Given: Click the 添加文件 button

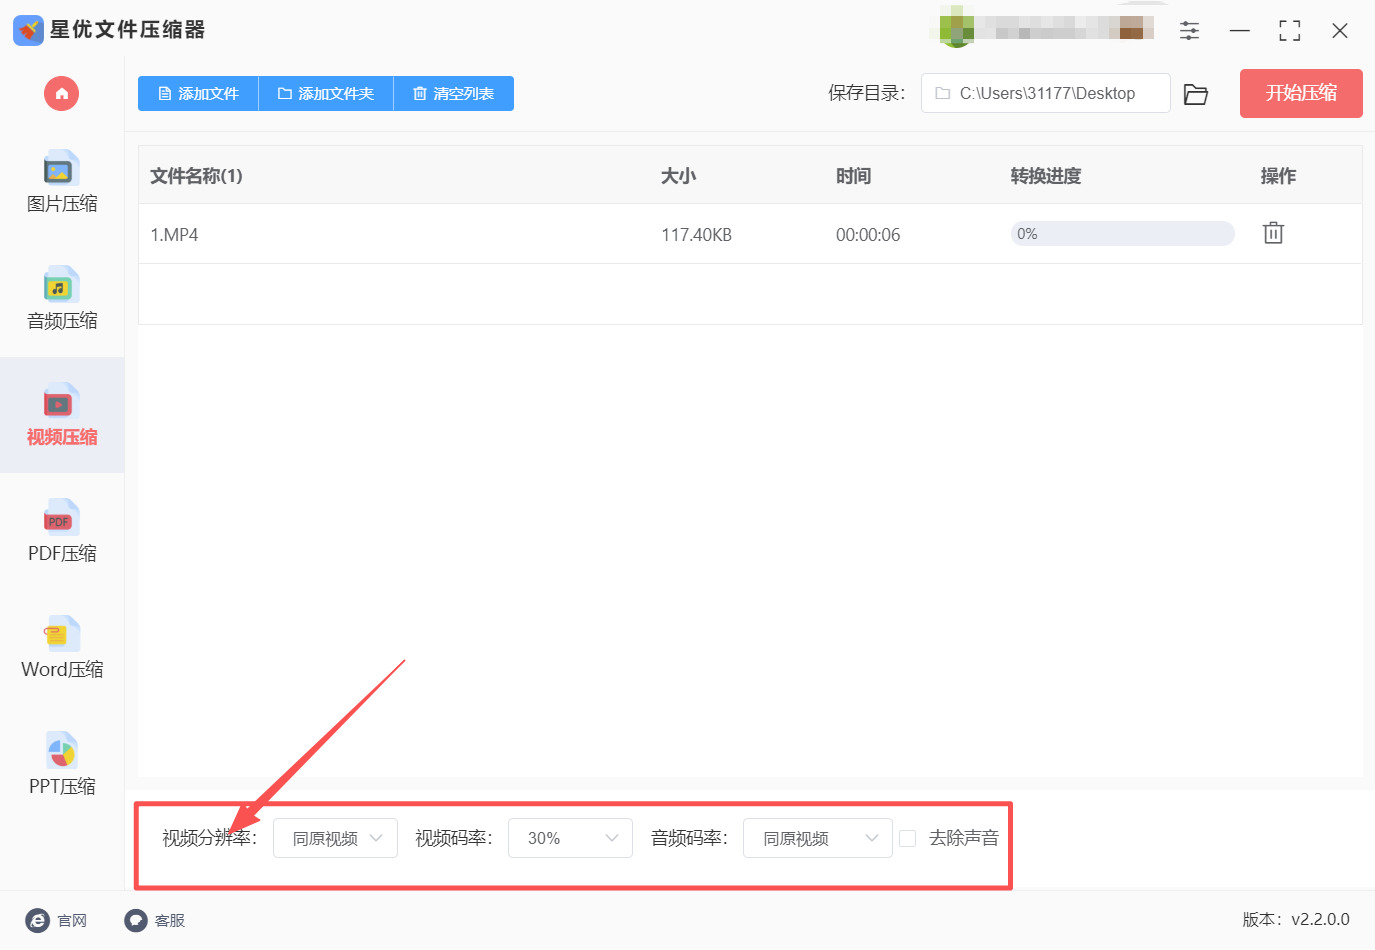Looking at the screenshot, I should tap(198, 94).
